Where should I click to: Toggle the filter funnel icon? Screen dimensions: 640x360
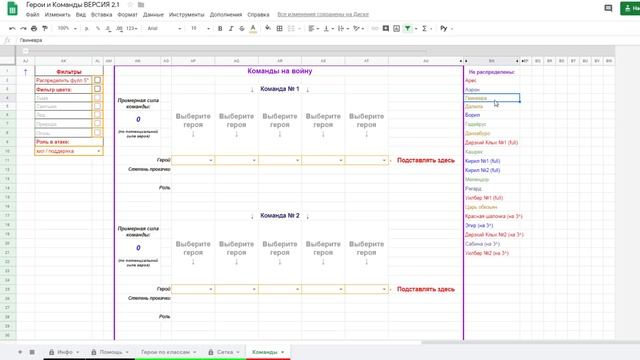[407, 29]
